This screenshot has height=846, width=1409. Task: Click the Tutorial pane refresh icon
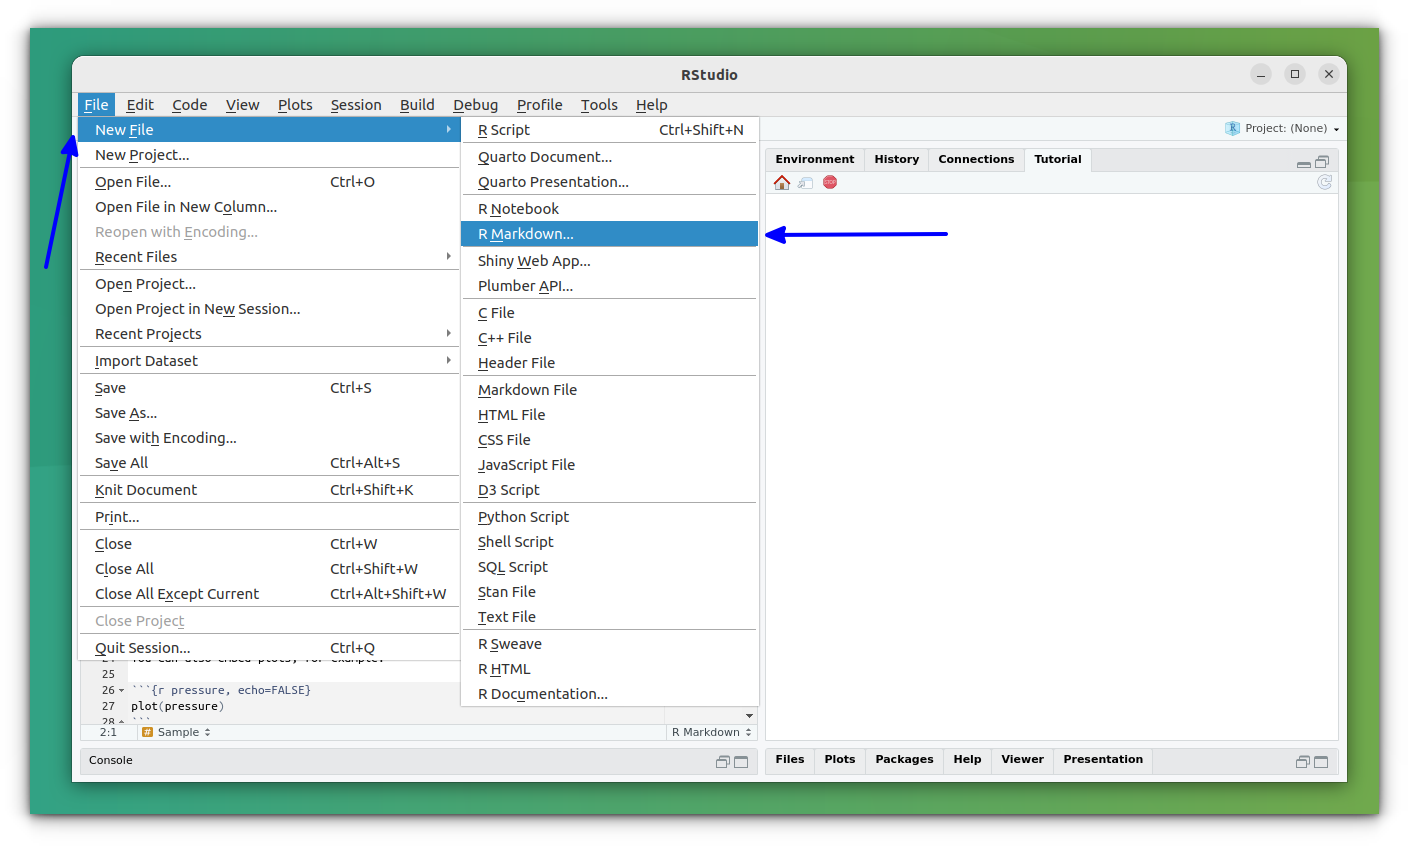(1324, 182)
